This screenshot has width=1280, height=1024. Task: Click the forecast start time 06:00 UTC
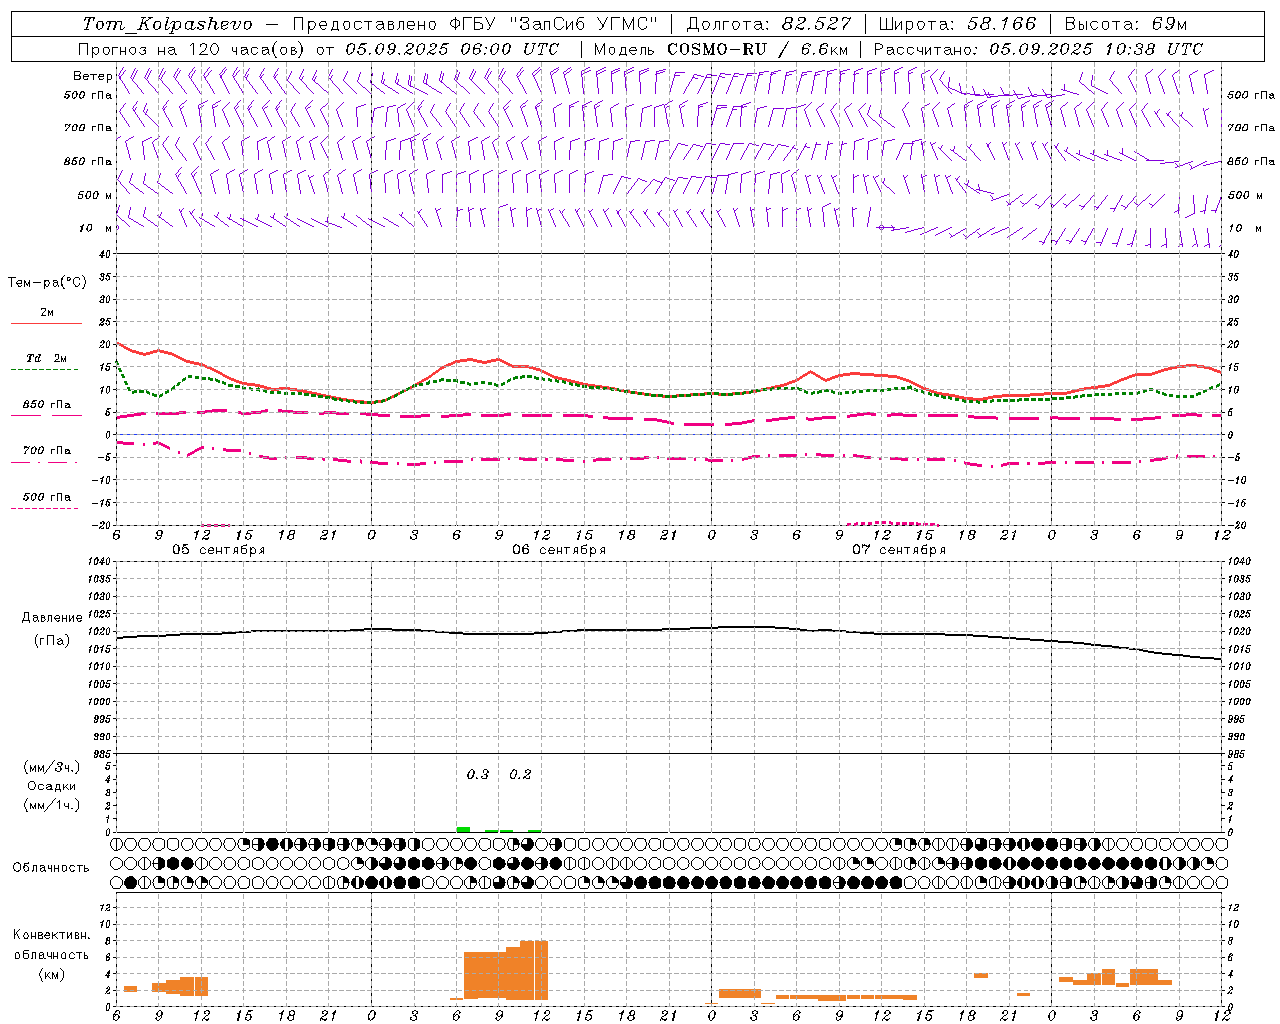[510, 49]
